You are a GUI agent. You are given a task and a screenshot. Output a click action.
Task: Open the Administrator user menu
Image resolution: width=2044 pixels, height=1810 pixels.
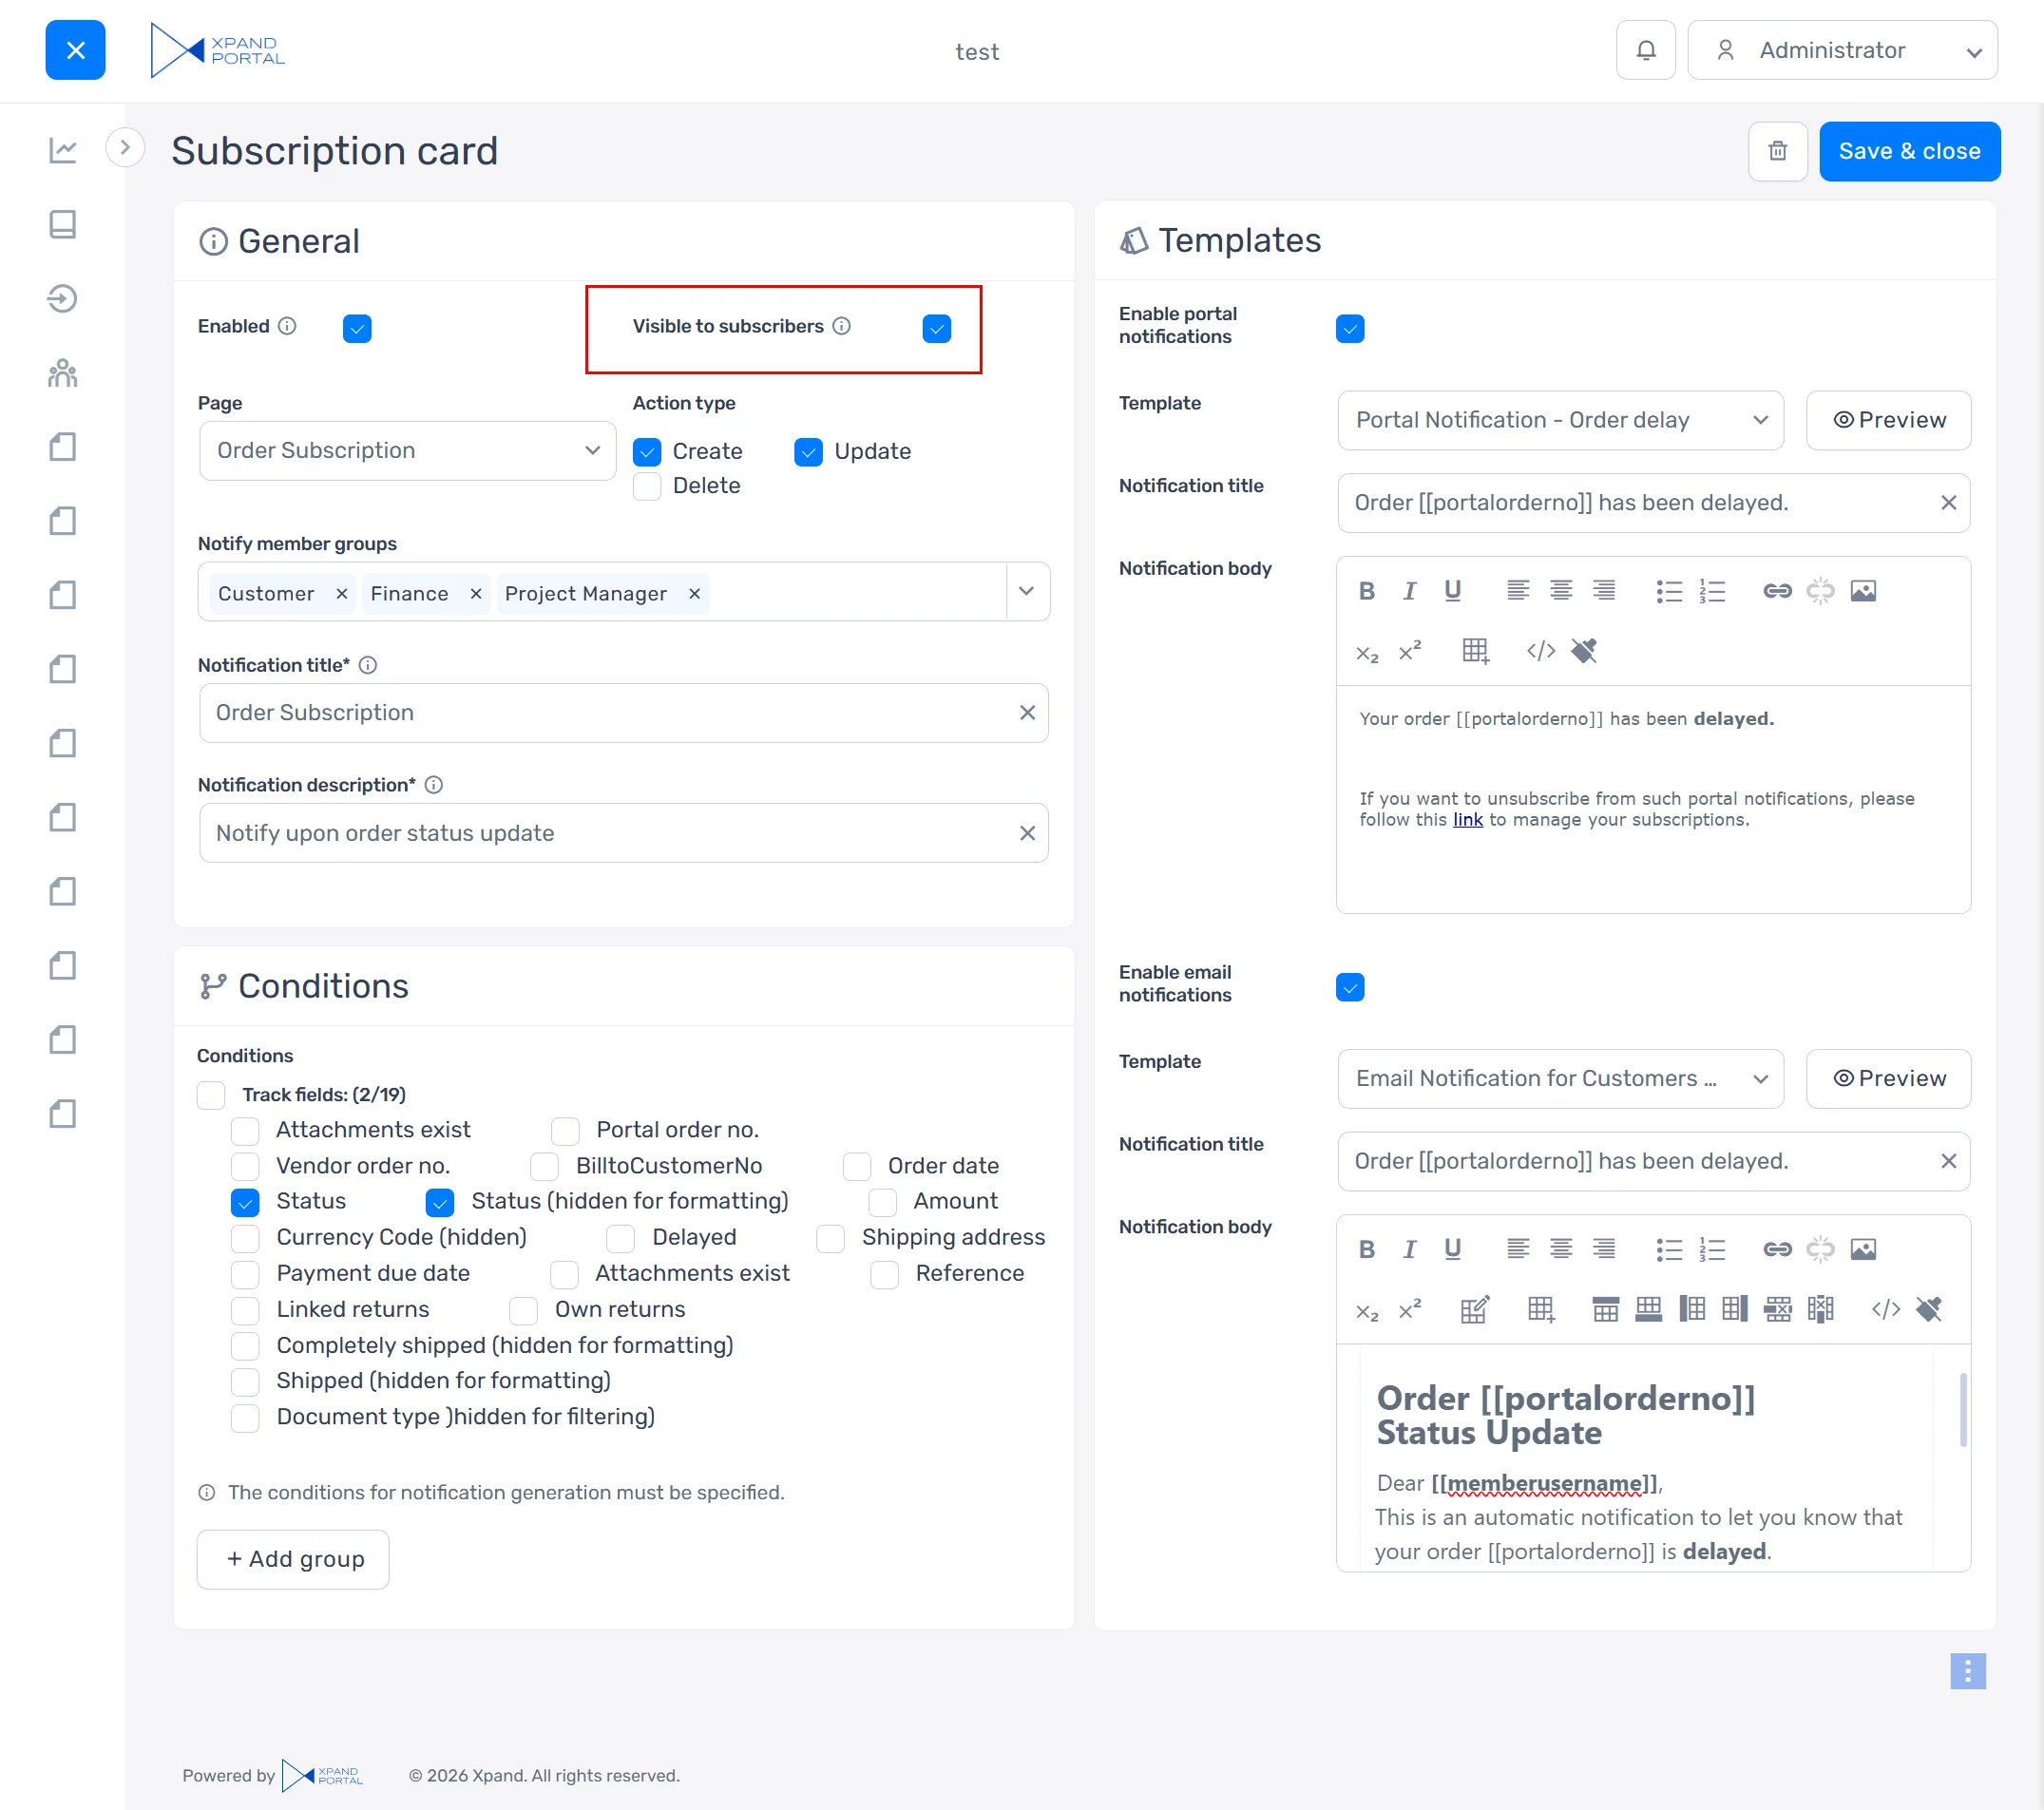[1842, 50]
